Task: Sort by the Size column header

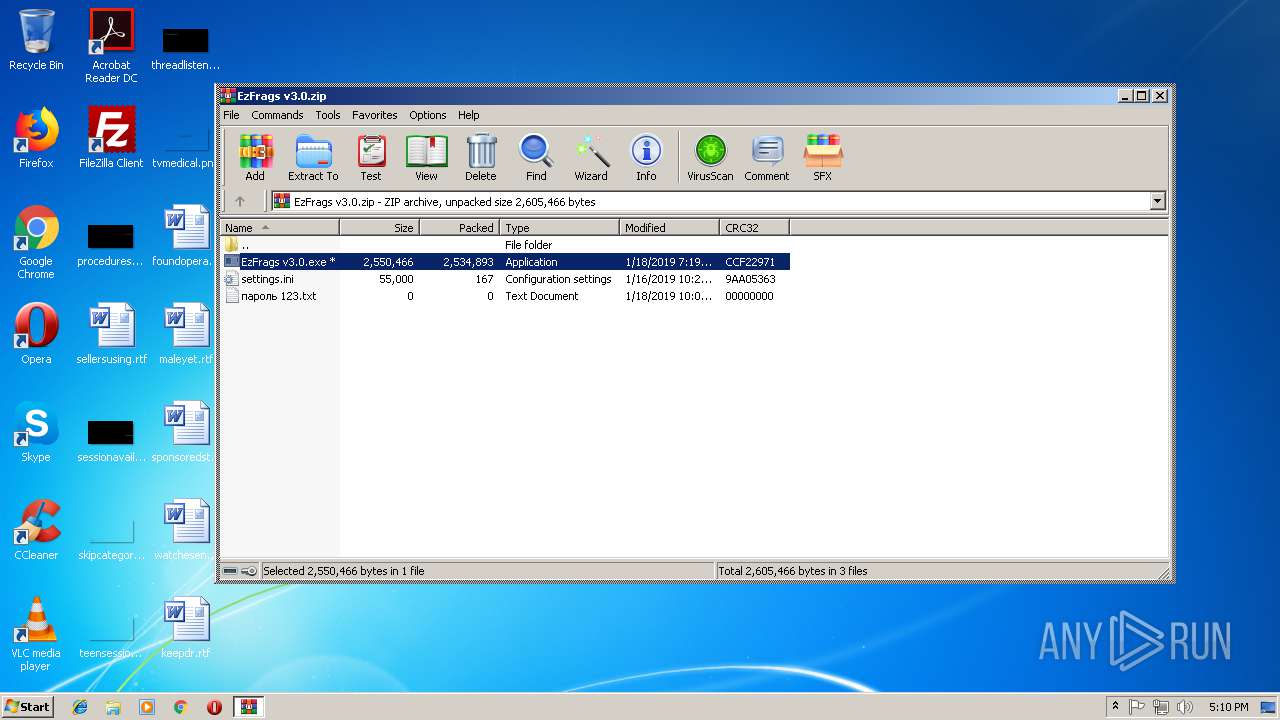Action: click(379, 228)
